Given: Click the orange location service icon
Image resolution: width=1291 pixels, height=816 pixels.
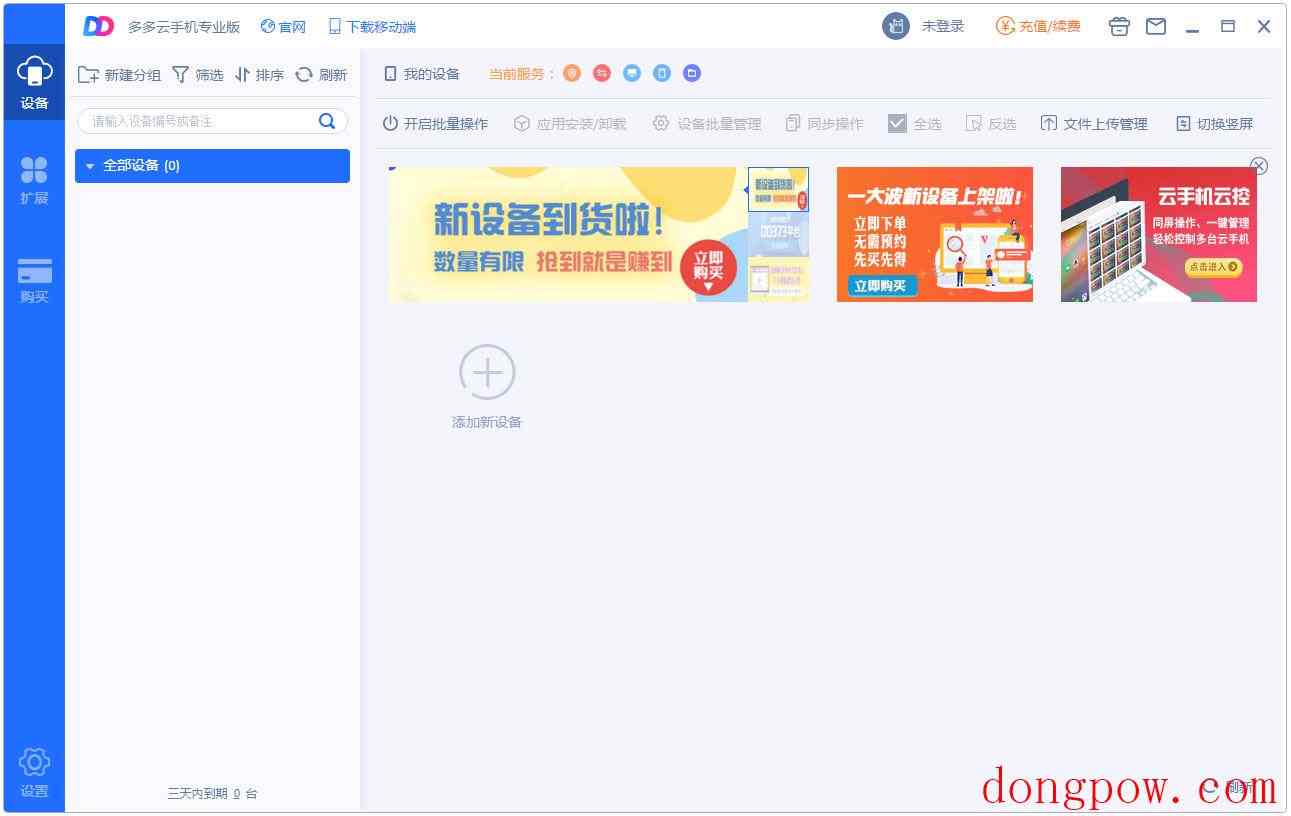Looking at the screenshot, I should (x=572, y=73).
